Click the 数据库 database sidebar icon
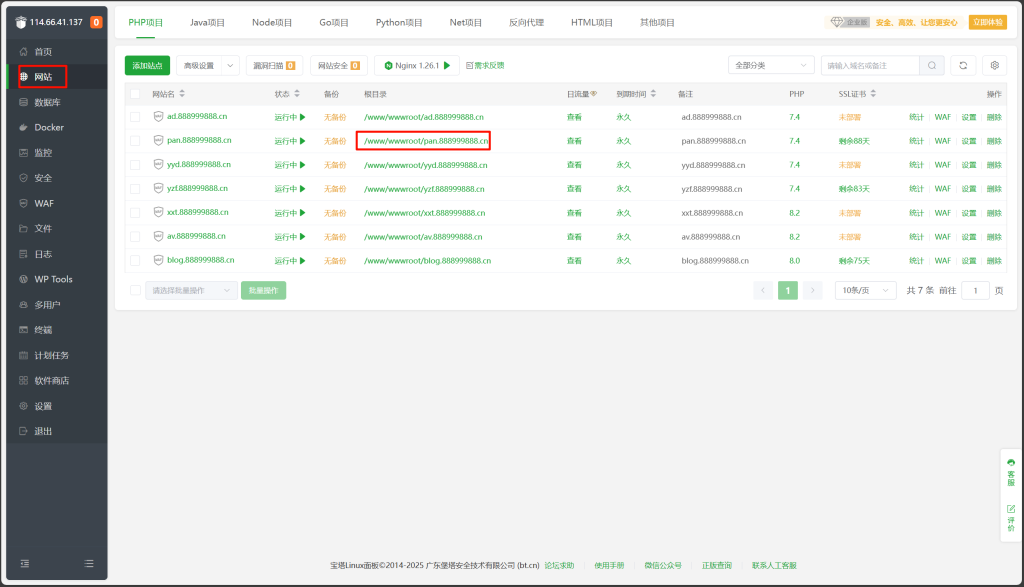Image resolution: width=1024 pixels, height=587 pixels. 23,102
